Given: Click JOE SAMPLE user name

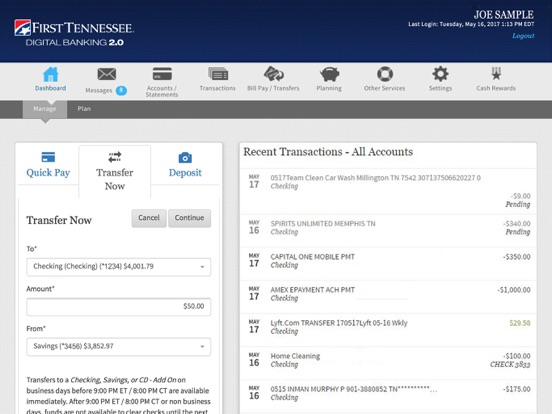Looking at the screenshot, I should 503,15.
